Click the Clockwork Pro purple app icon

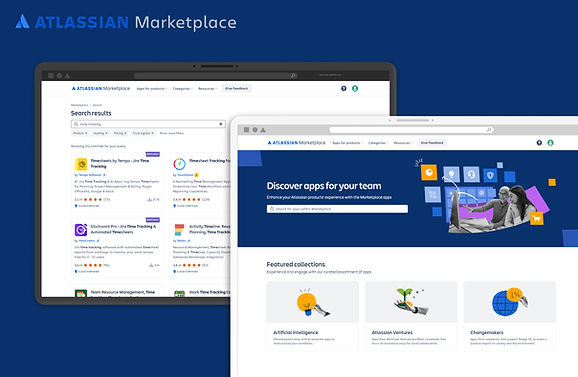click(x=81, y=230)
